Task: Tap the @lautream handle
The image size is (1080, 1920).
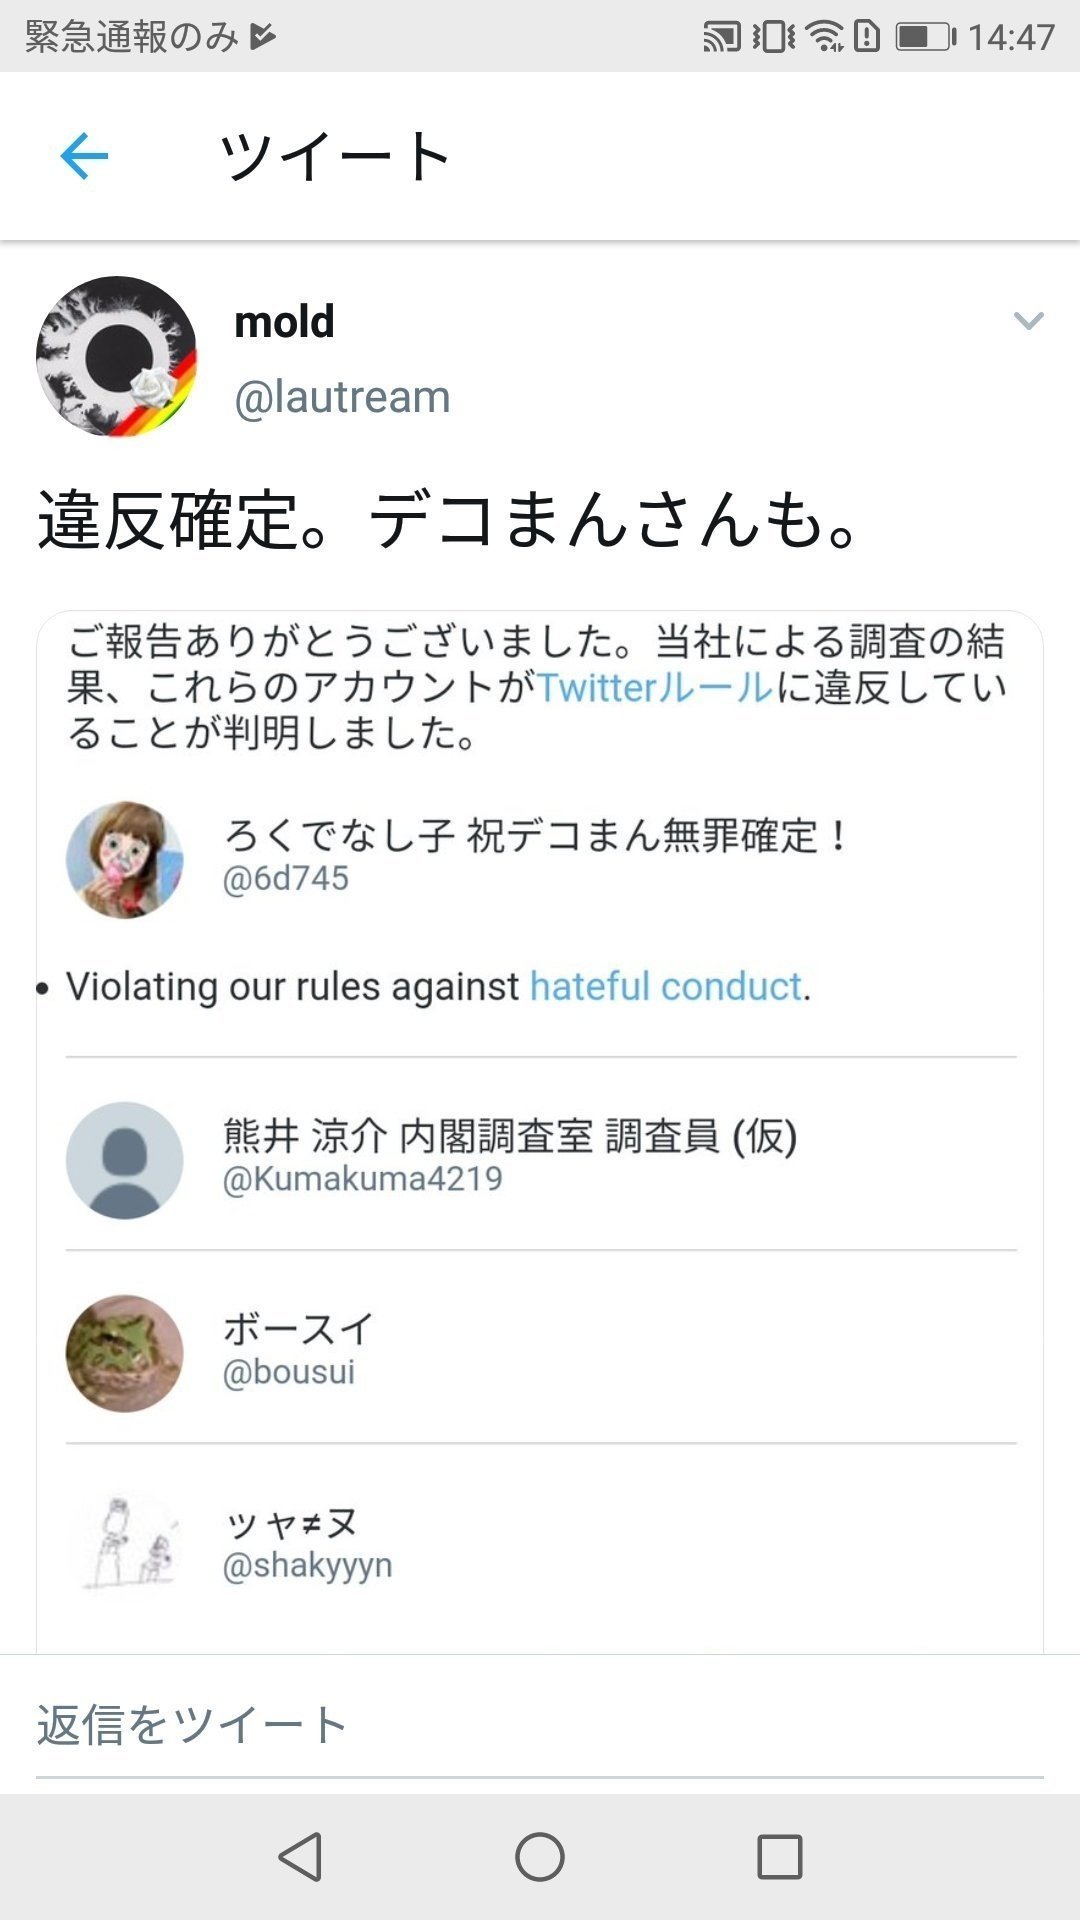Action: tap(342, 398)
